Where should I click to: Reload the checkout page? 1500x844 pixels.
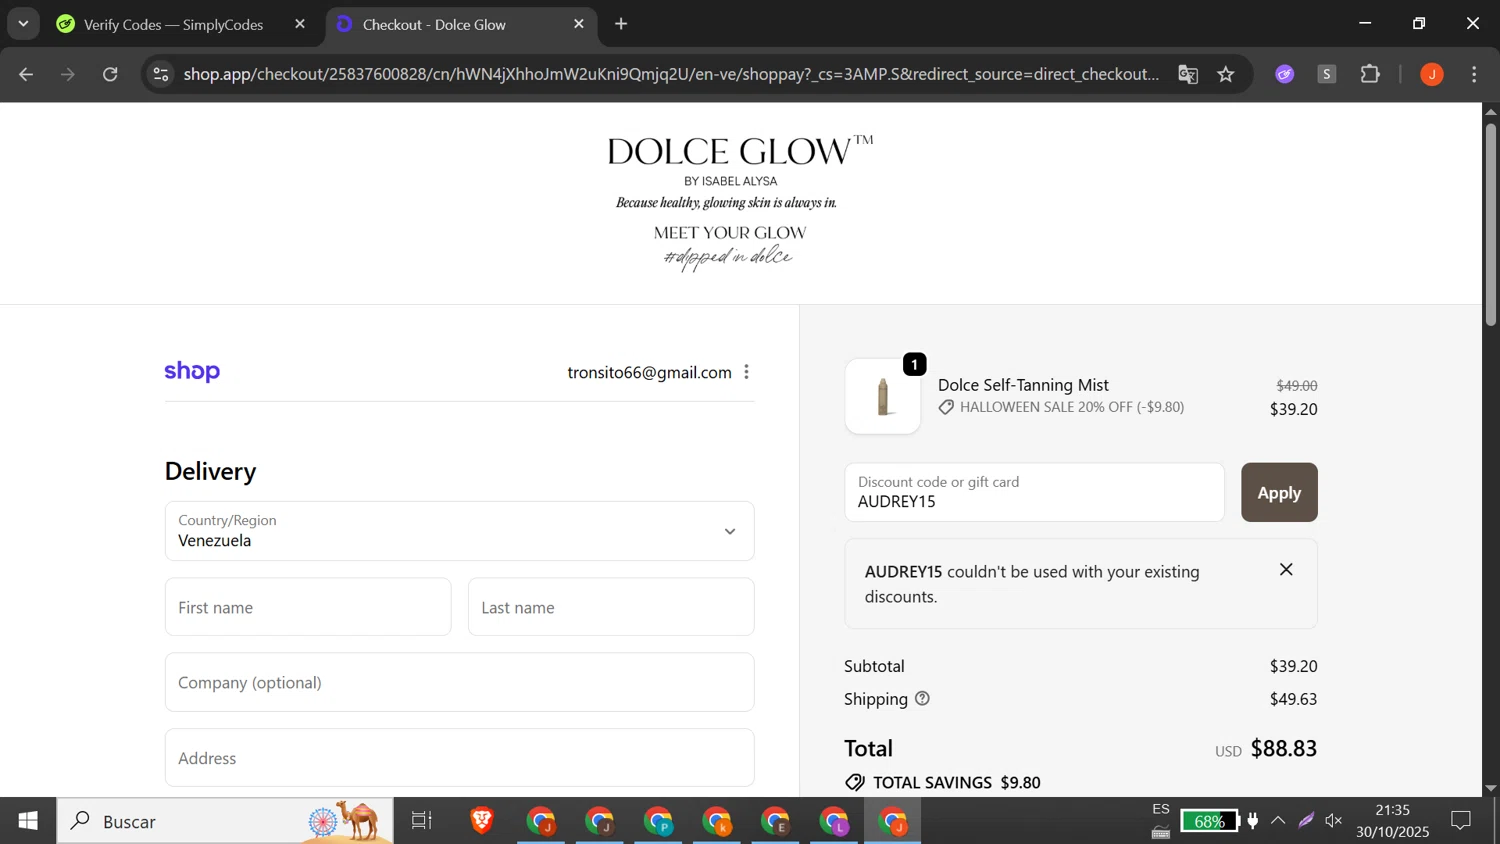coord(110,74)
